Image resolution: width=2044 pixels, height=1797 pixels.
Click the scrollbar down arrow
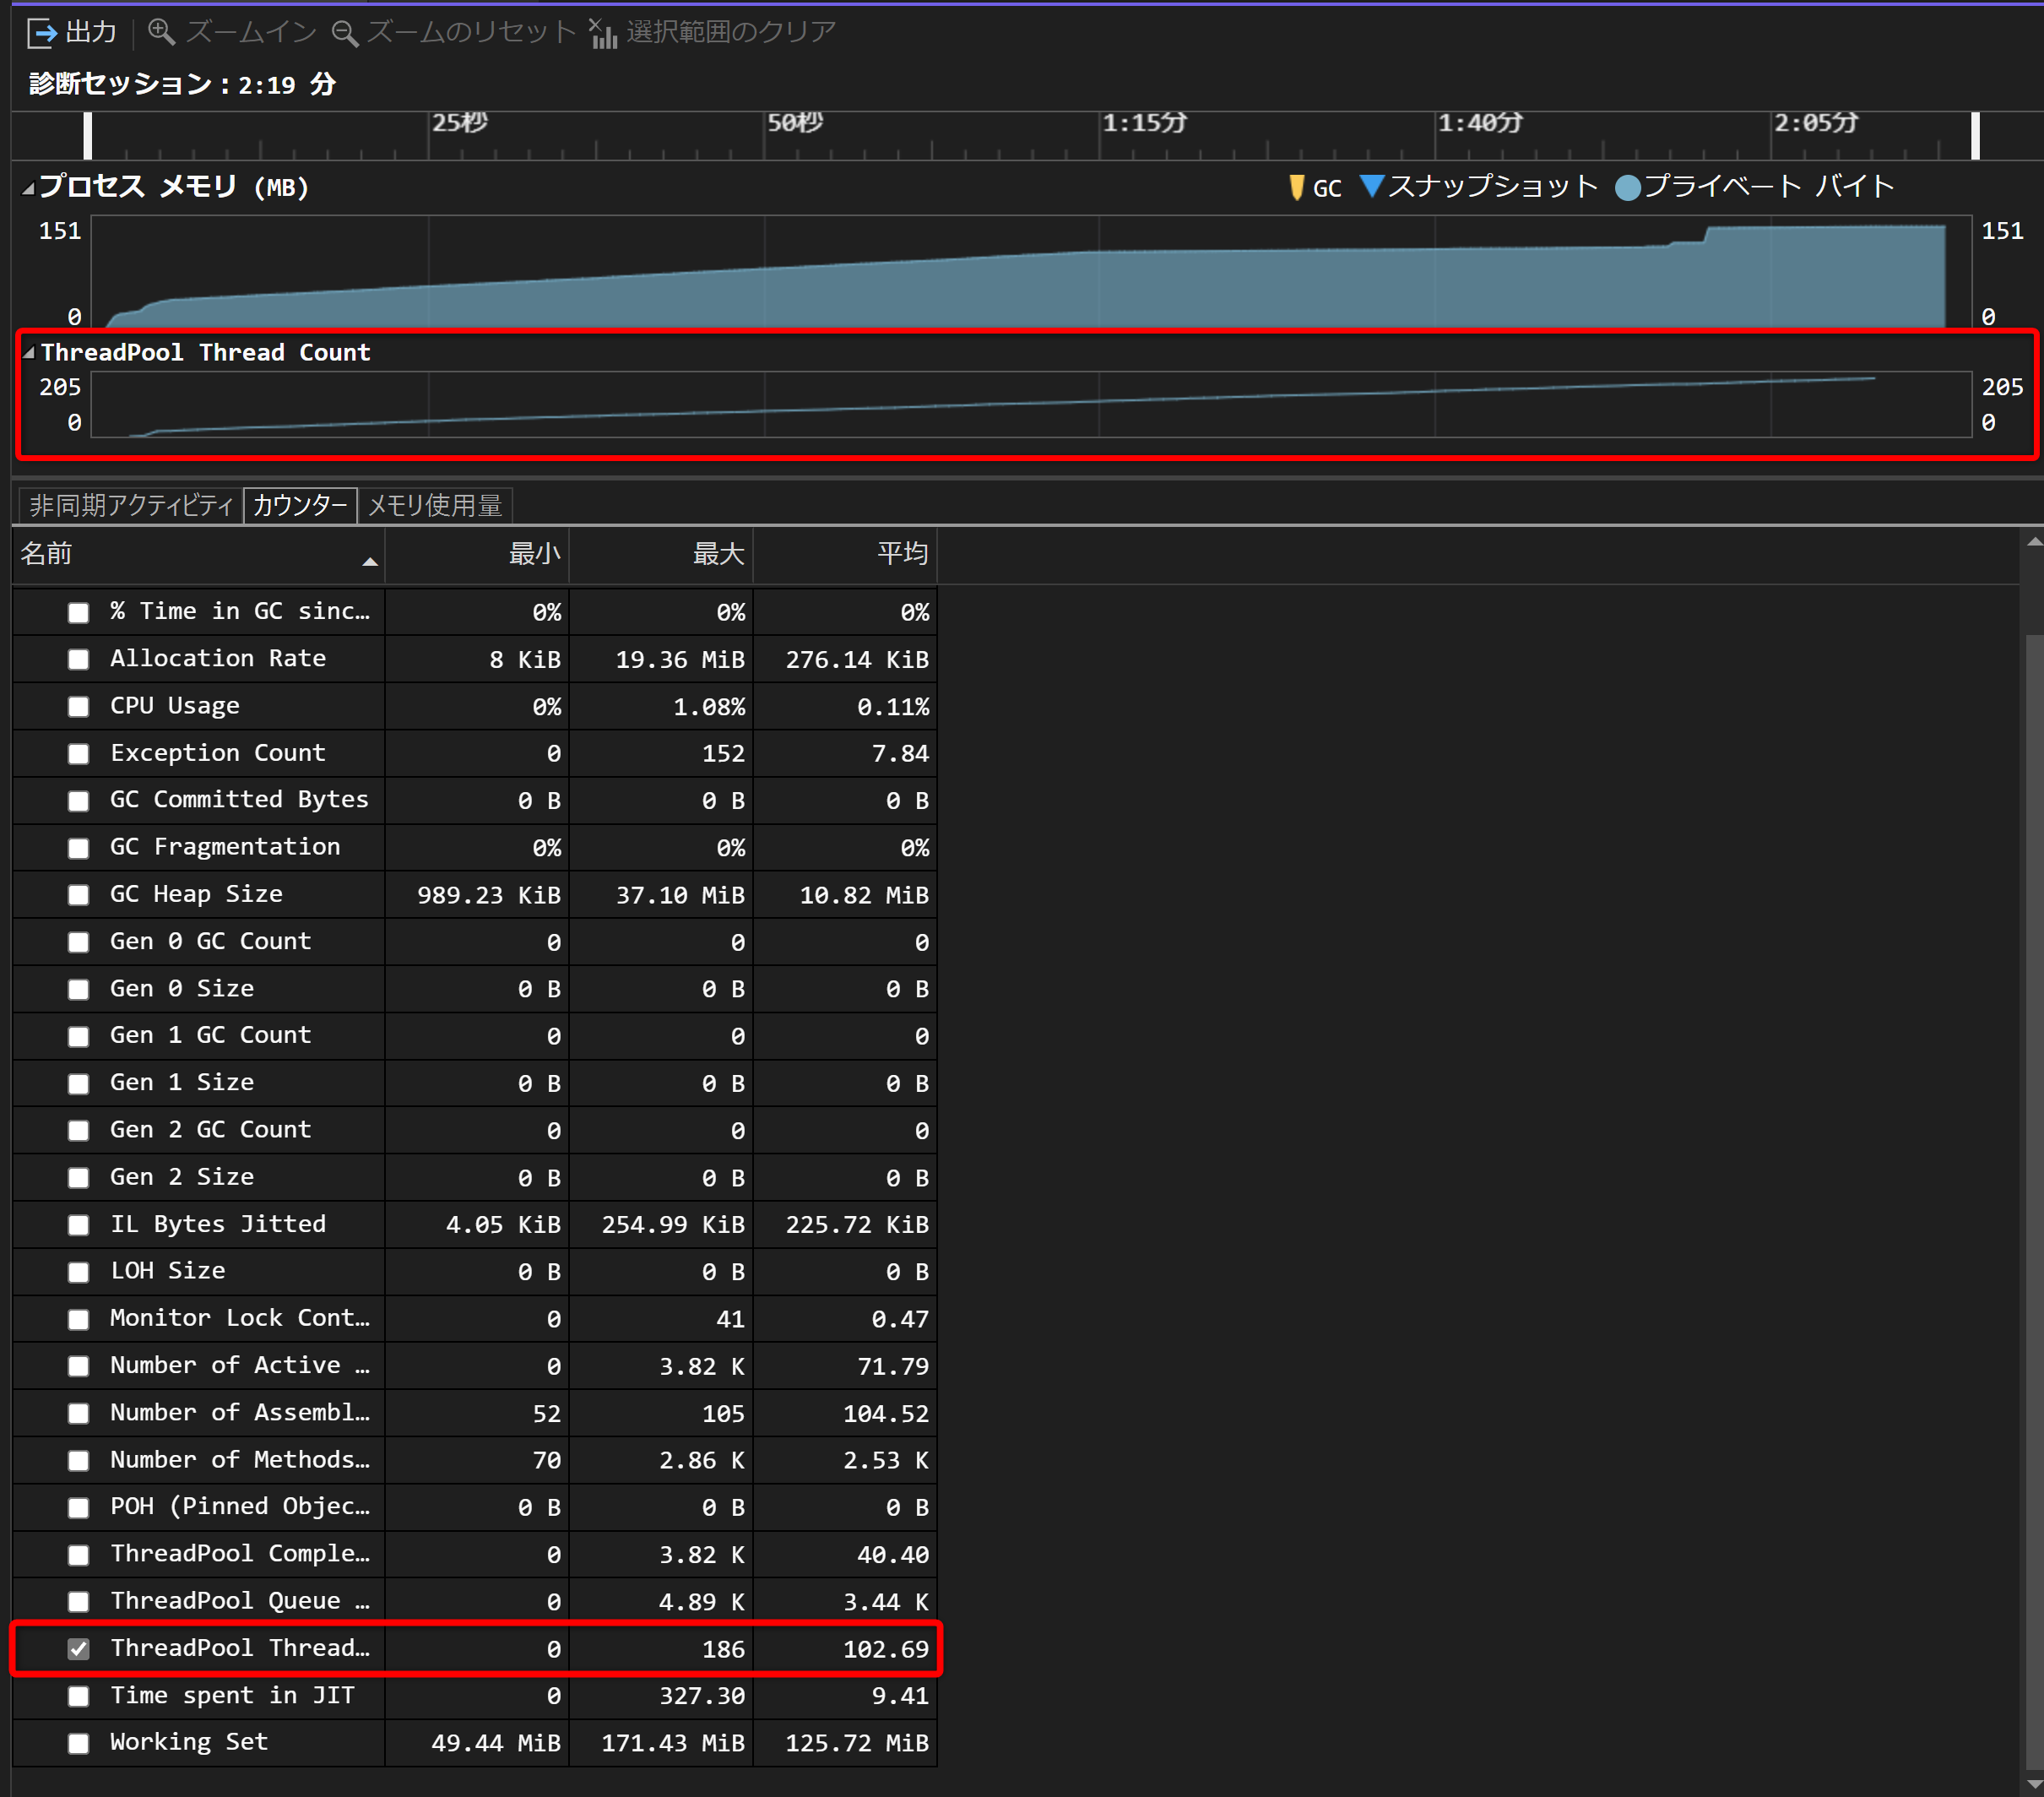click(2033, 1784)
